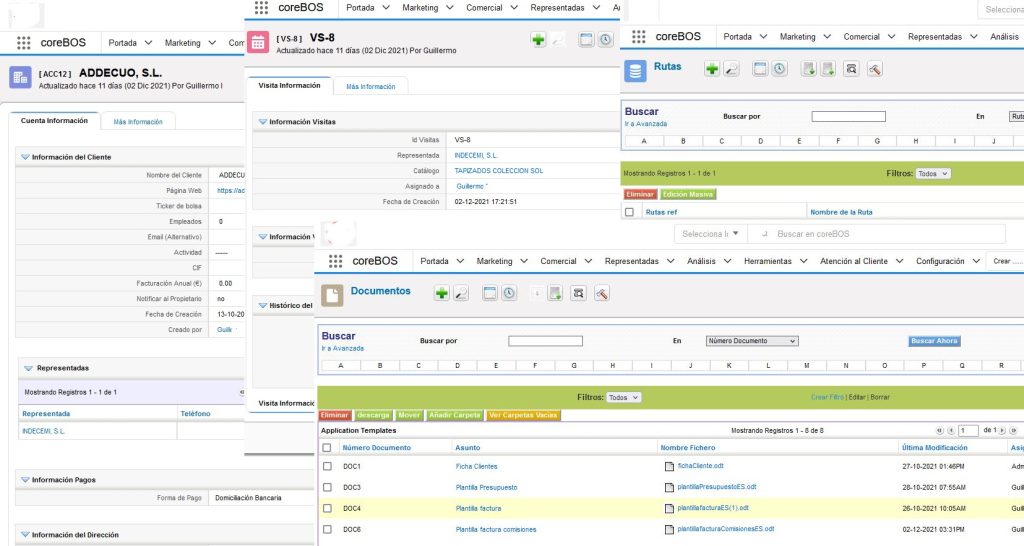Viewport: 1024px width, 546px height.
Task: Open the Filtros Todos dropdown in Documentos
Action: click(624, 397)
